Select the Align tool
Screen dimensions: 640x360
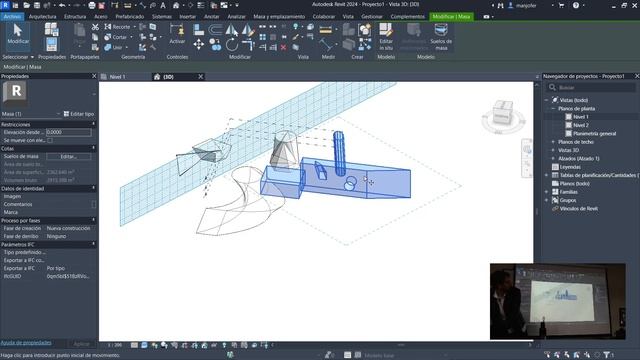[199, 30]
